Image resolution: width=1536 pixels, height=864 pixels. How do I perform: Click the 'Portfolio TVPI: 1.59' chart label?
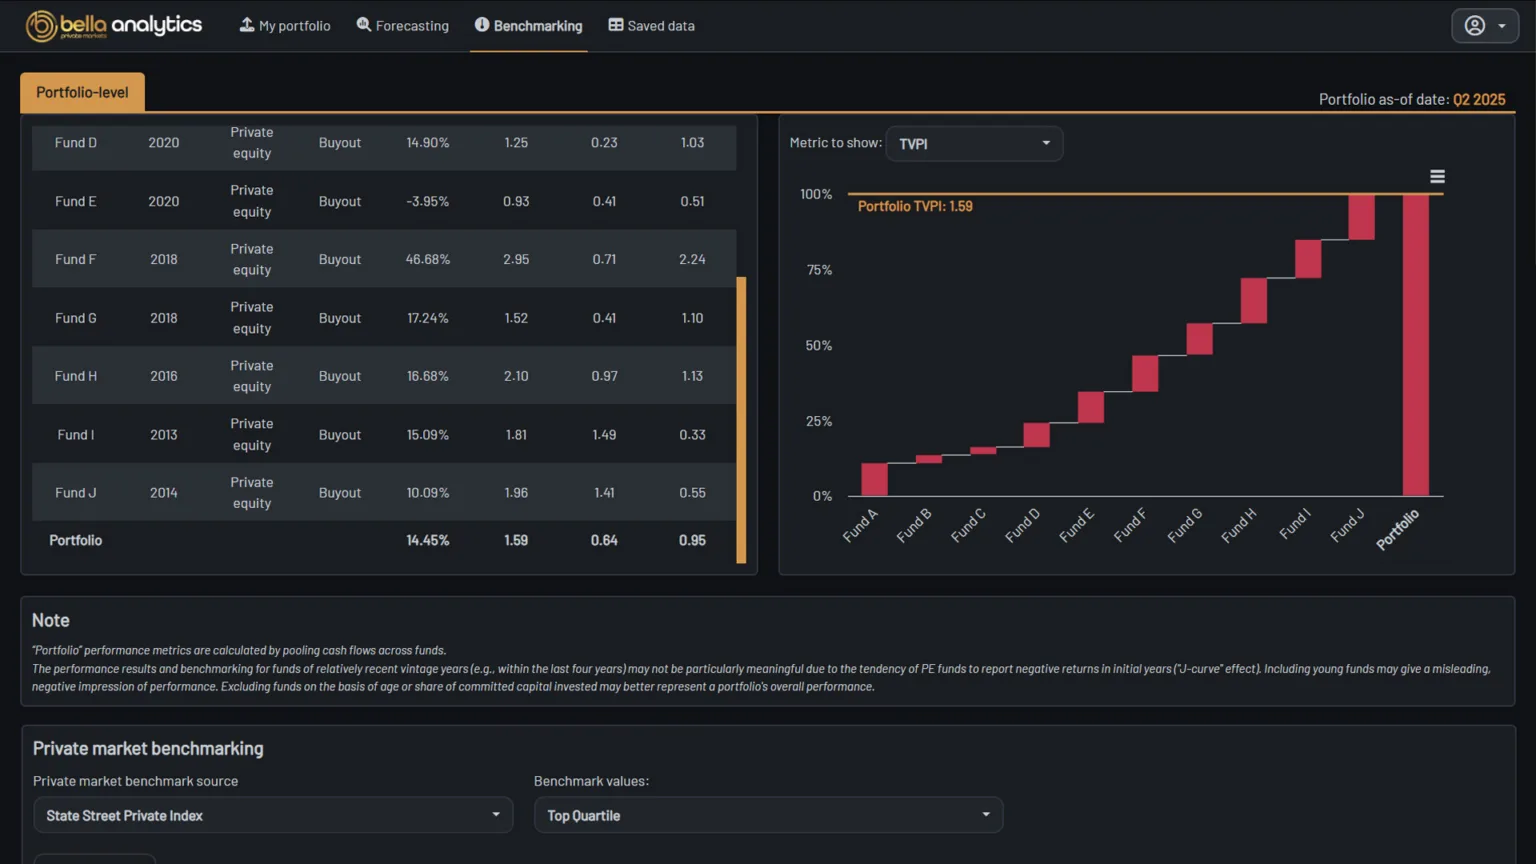pos(915,206)
